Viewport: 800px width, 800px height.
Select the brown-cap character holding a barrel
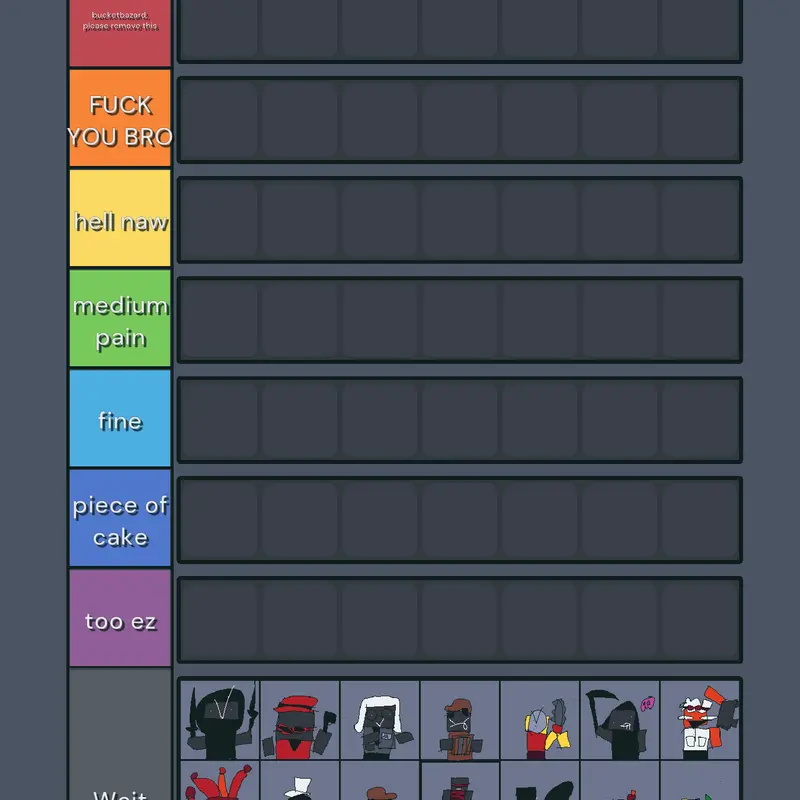point(460,720)
